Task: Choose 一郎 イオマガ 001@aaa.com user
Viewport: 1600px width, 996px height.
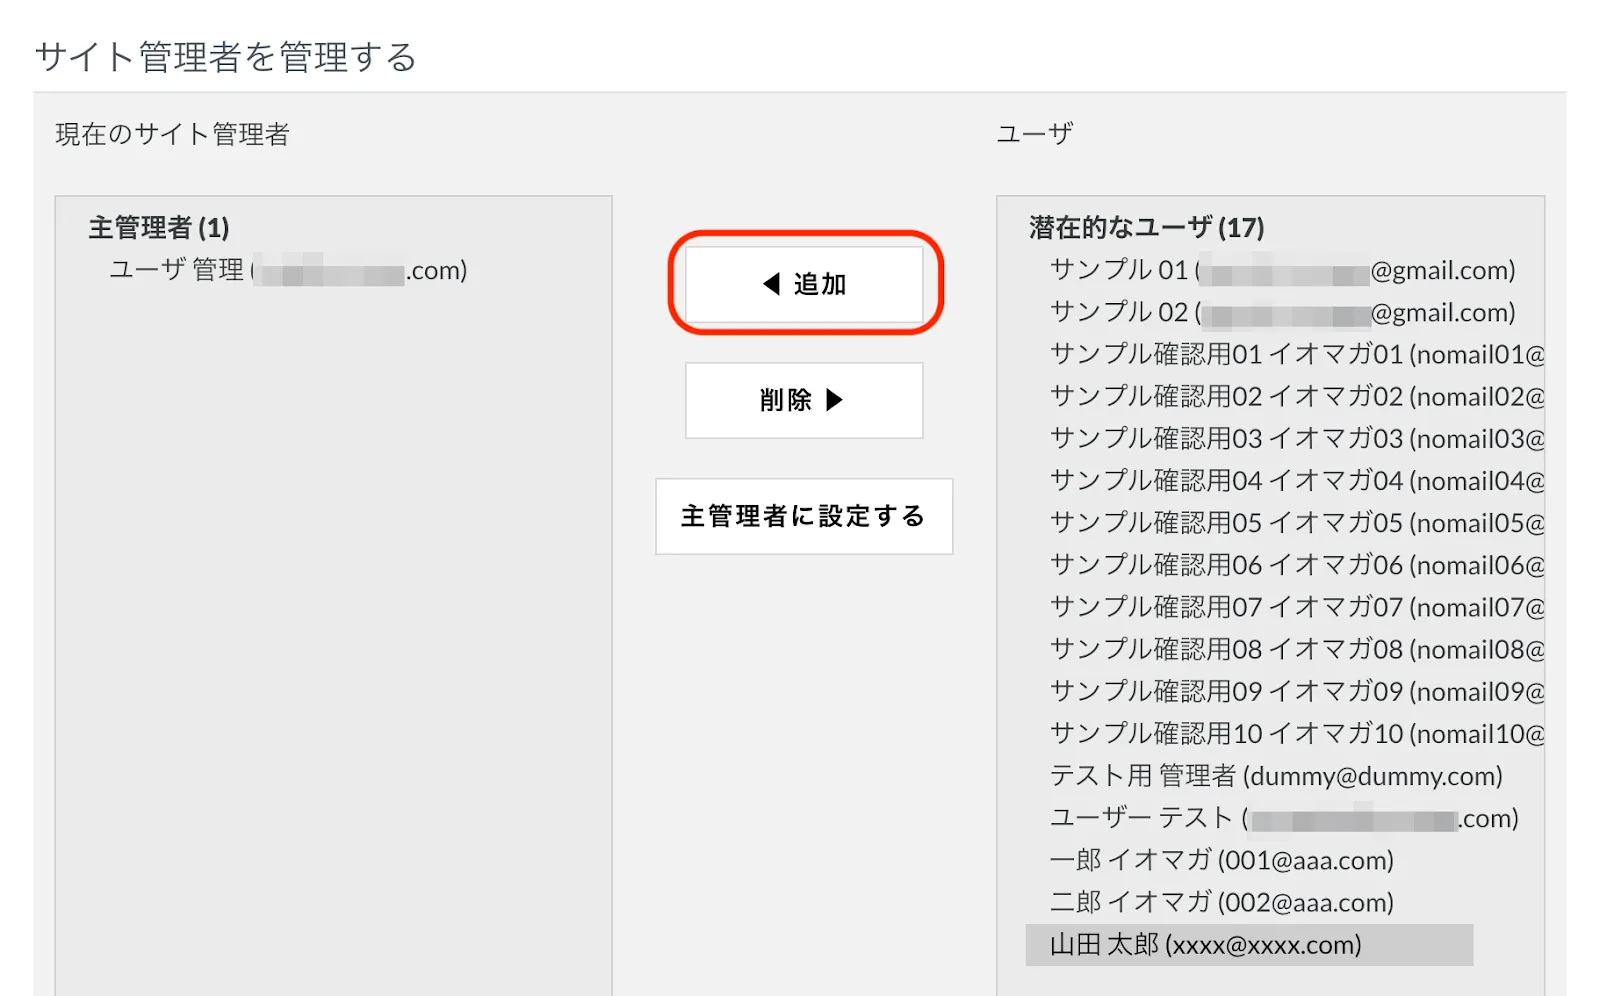Action: [1221, 860]
